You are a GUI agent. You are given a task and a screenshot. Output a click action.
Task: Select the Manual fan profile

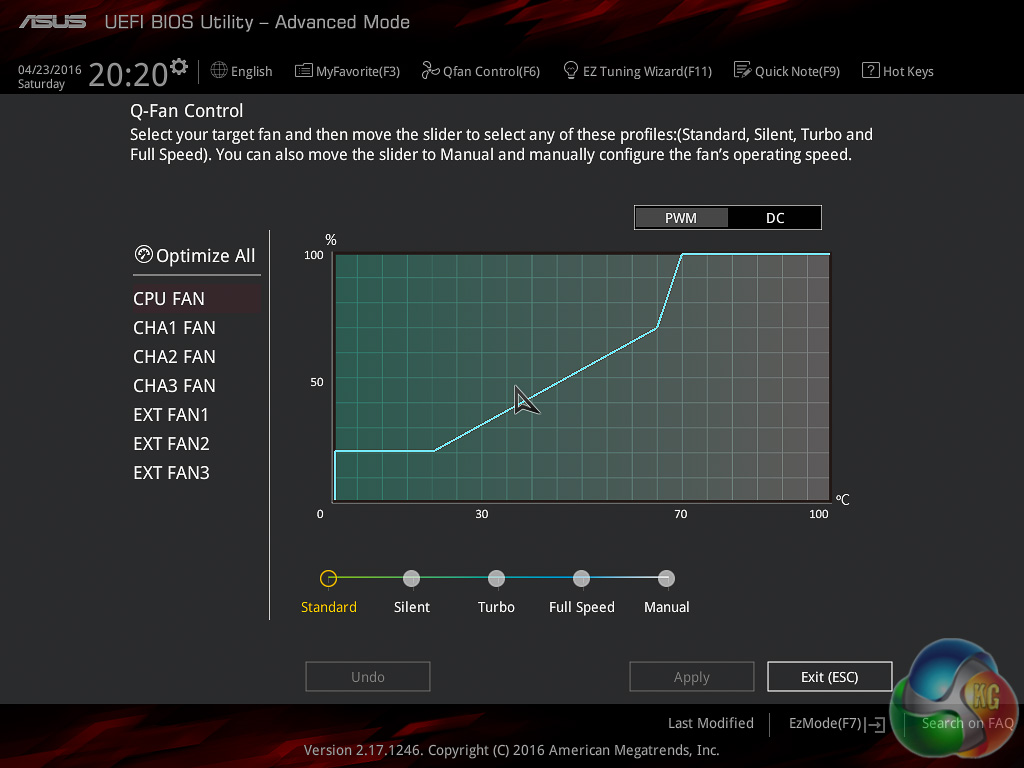(x=666, y=579)
